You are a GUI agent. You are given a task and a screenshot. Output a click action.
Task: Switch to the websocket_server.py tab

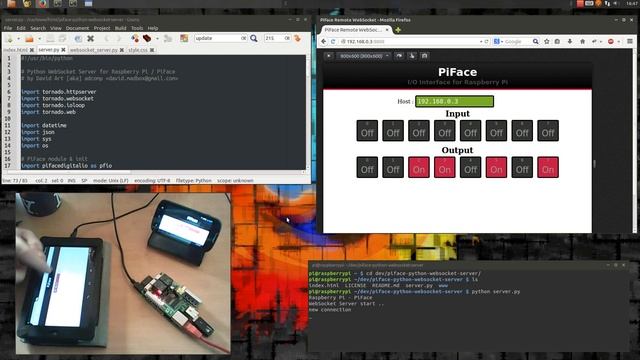pos(93,50)
